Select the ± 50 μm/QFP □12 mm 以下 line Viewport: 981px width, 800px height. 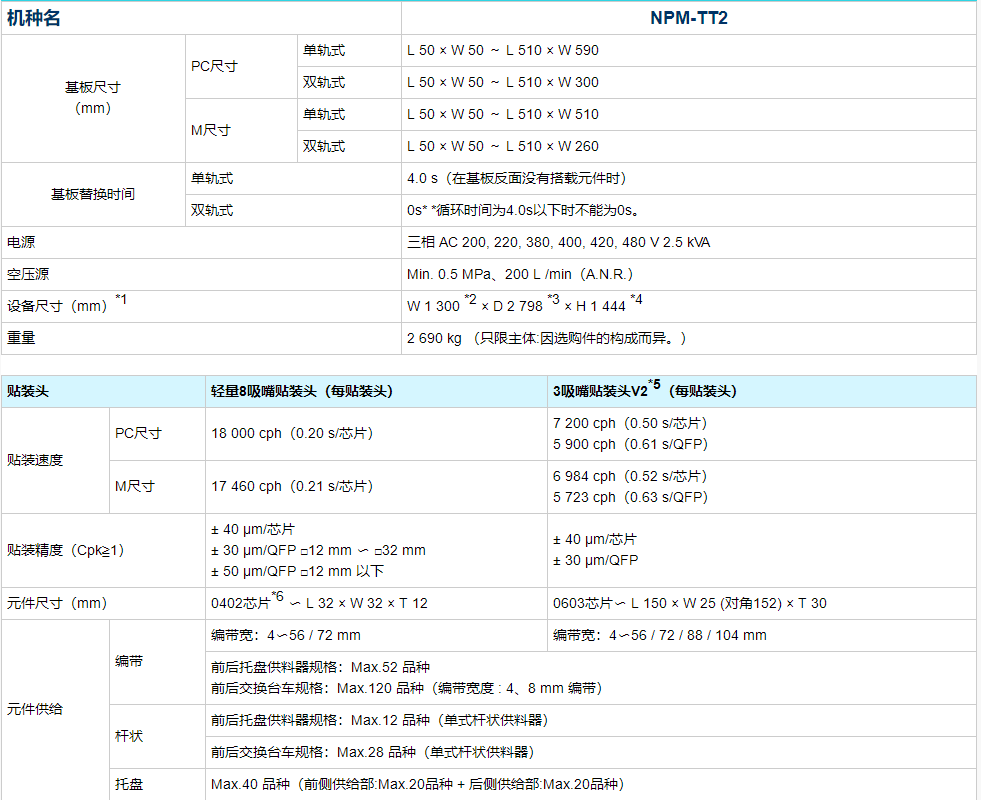tap(297, 571)
